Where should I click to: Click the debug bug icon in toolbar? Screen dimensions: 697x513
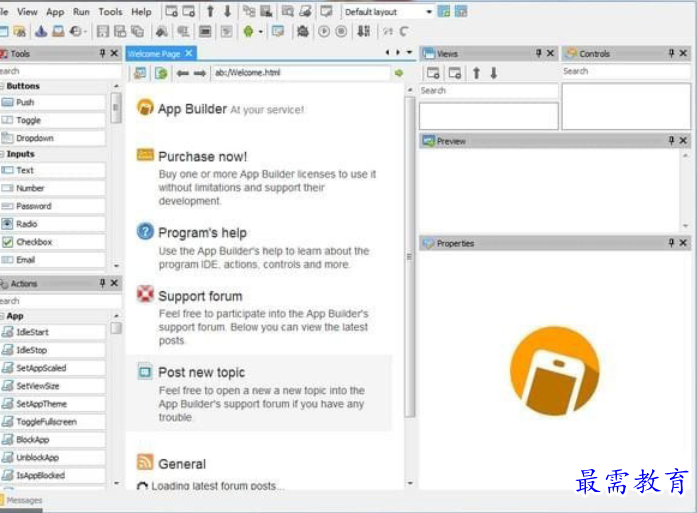pos(303,31)
